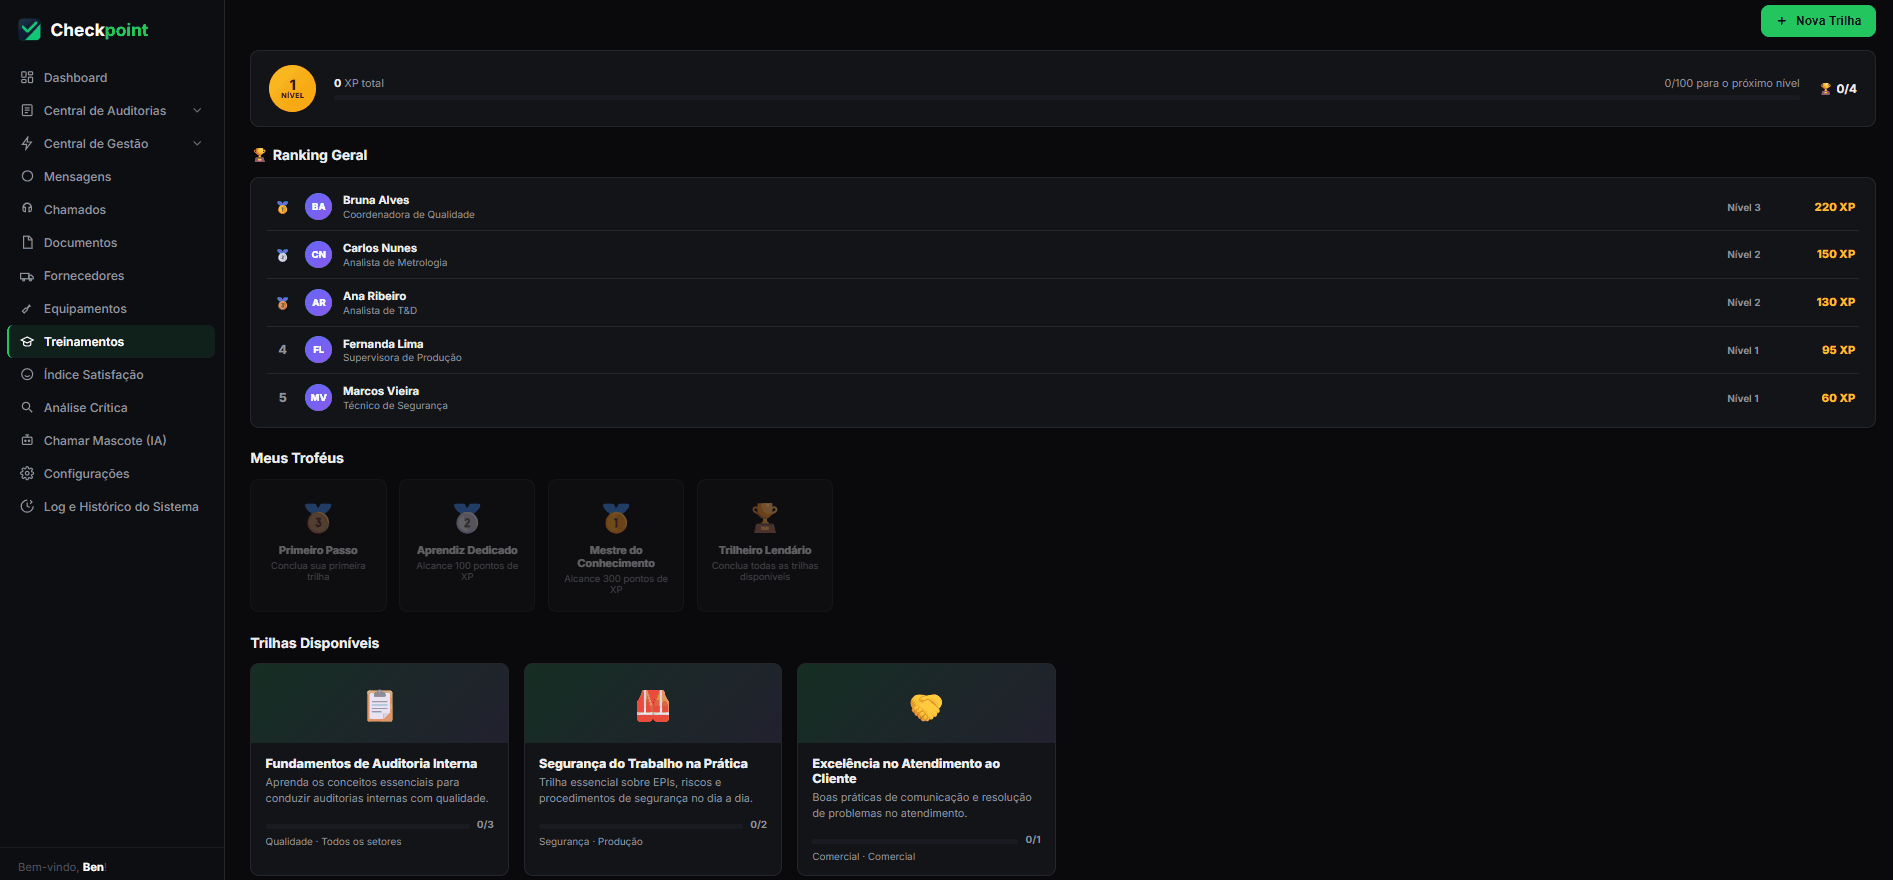Image resolution: width=1893 pixels, height=880 pixels.
Task: Click the trophy count 0/4 indicator
Action: 1838,89
